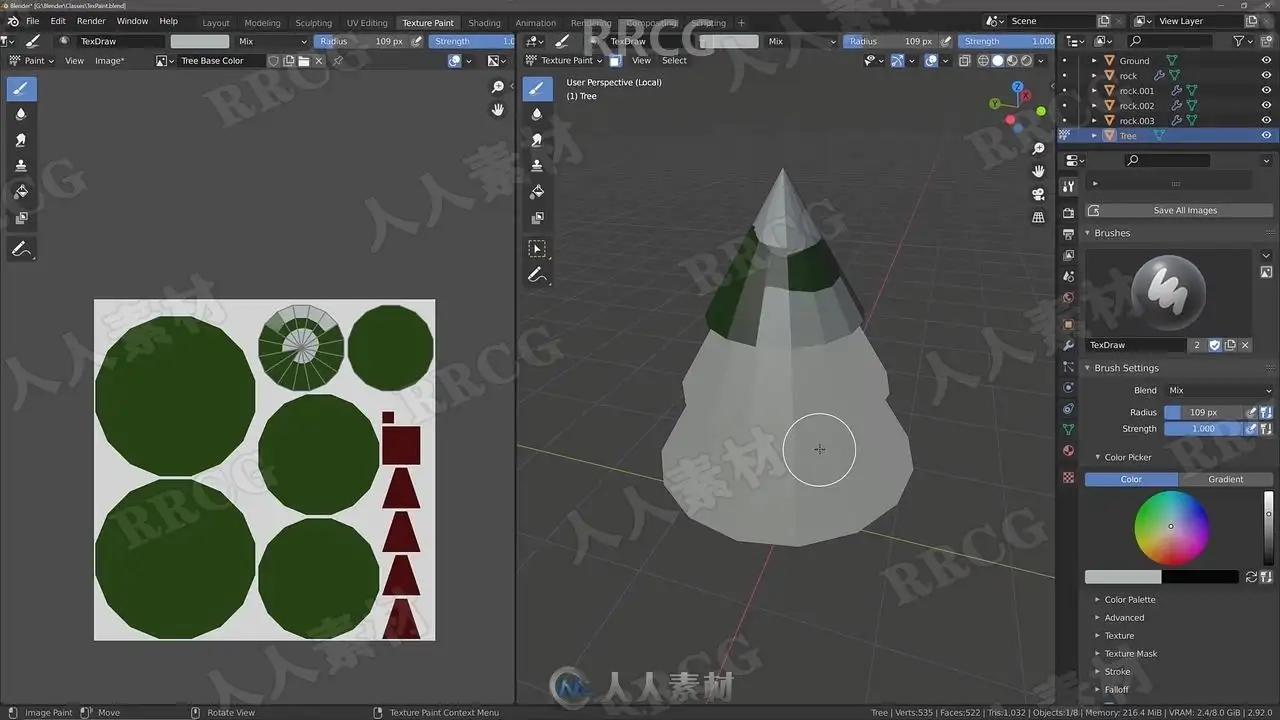Select the Select Box tool in viewport

click(x=537, y=248)
